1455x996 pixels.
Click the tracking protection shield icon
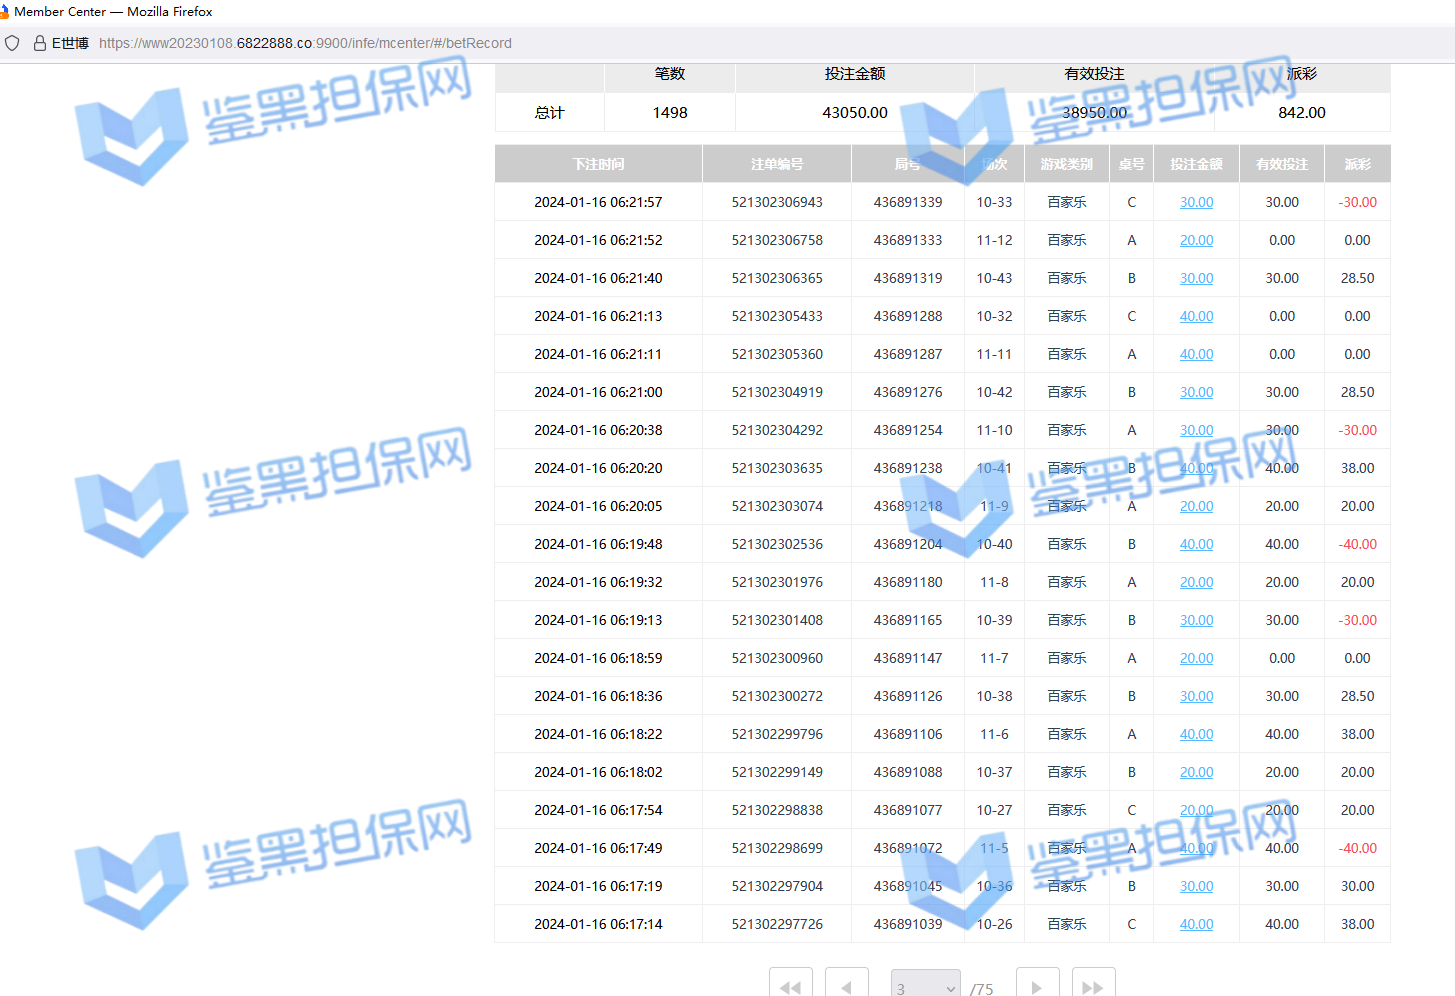(x=13, y=43)
